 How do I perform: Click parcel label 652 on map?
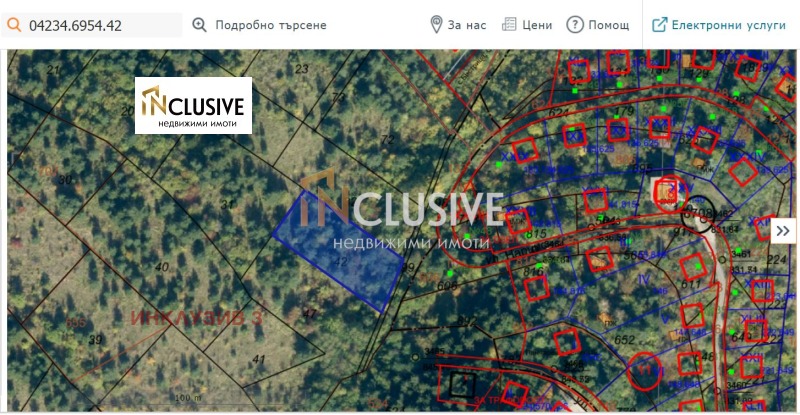point(624,339)
